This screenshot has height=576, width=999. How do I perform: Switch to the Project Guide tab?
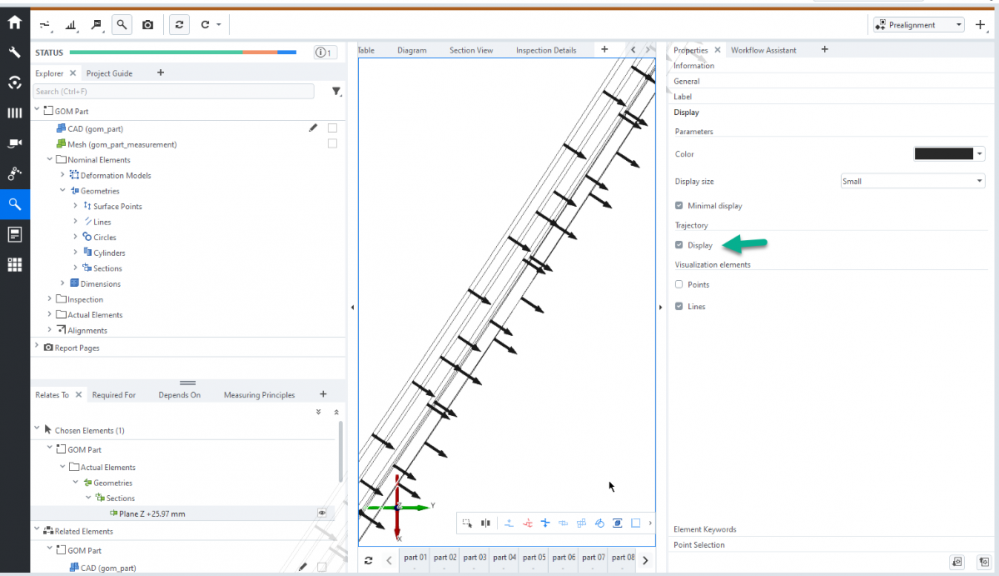(x=109, y=73)
